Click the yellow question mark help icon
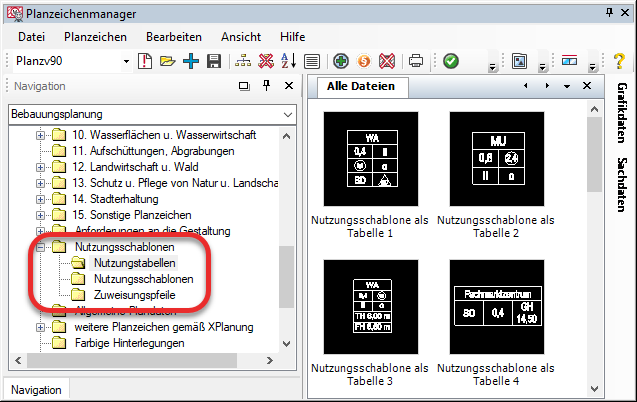Screen dimensions: 637x402 coord(619,62)
